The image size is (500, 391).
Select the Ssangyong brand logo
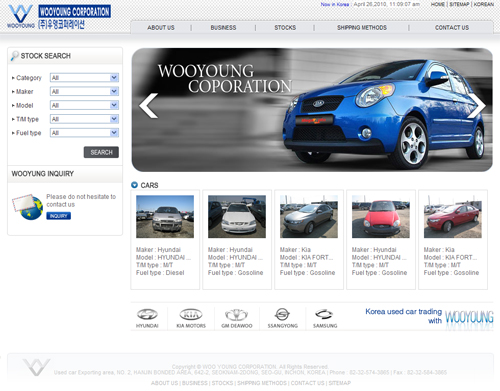click(282, 318)
